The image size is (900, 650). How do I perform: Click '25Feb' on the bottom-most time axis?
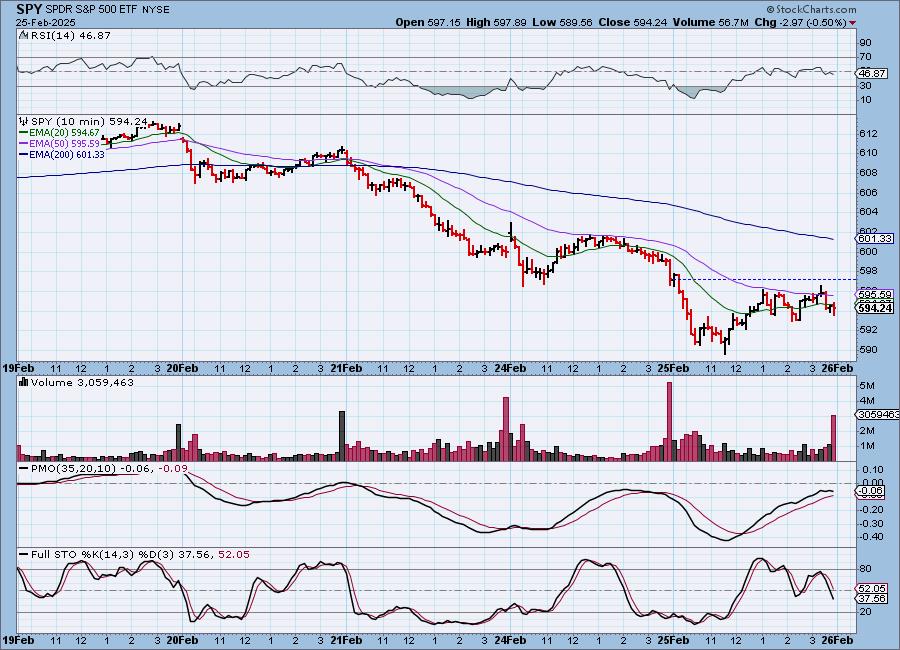(673, 640)
